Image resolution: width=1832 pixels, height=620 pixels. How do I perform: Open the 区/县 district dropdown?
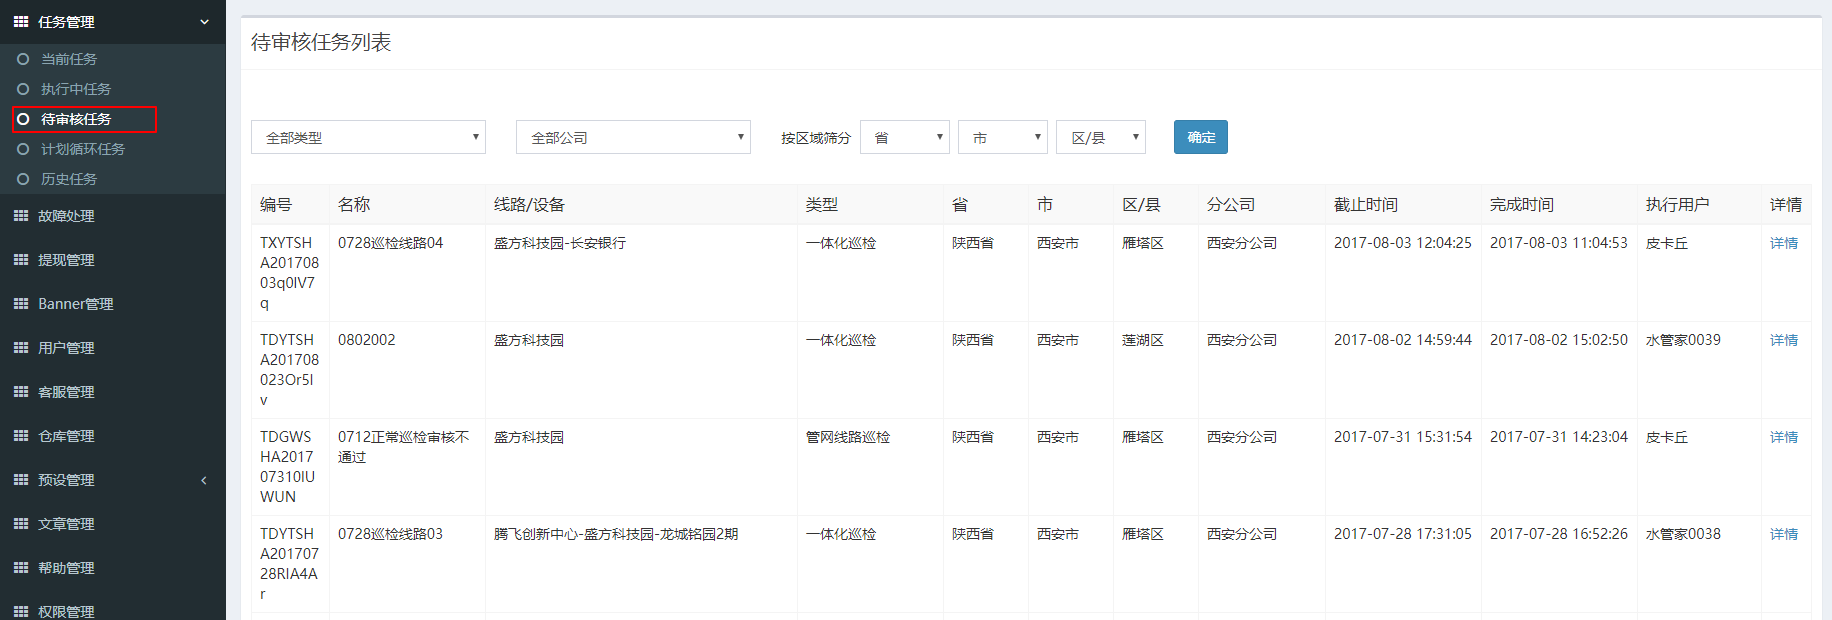tap(1101, 137)
